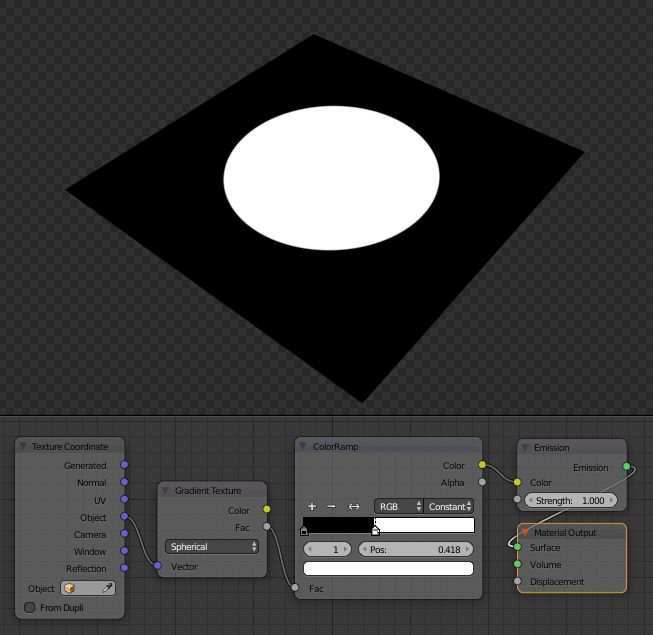This screenshot has height=635, width=653.
Task: Open the RGB color mode dropdown
Action: [x=399, y=506]
